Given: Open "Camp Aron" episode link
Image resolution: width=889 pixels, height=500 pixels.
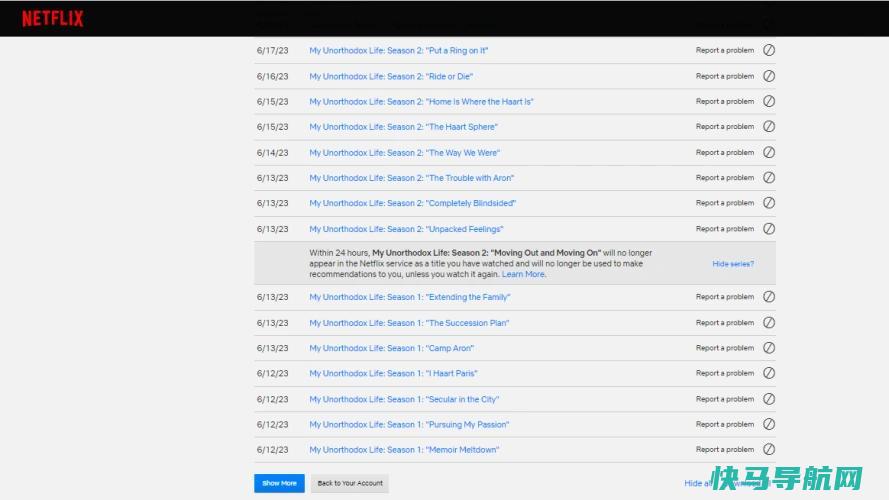Looking at the screenshot, I should (x=392, y=348).
